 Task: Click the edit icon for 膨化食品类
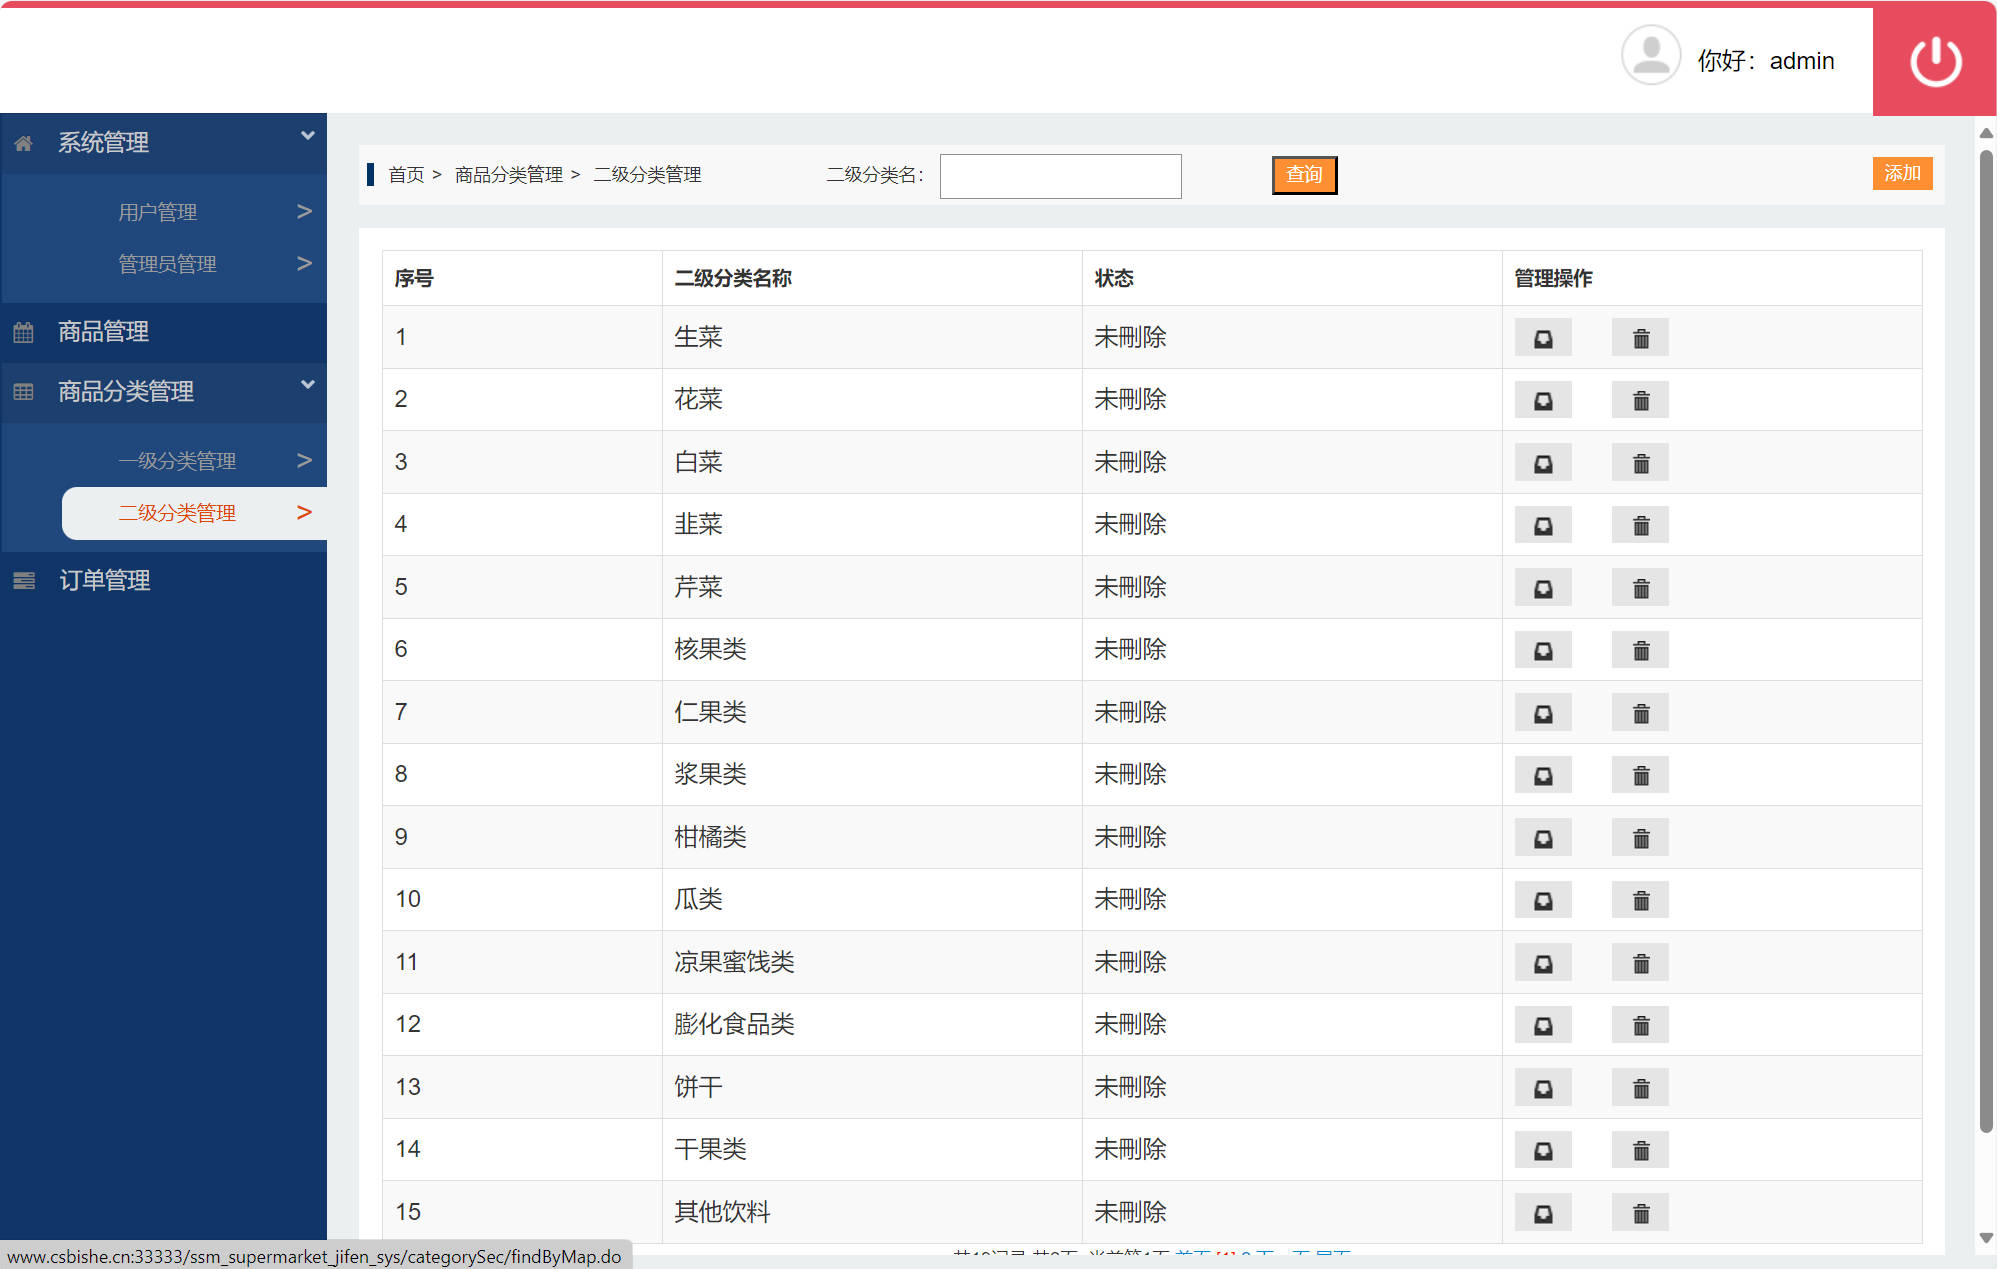pos(1542,1024)
